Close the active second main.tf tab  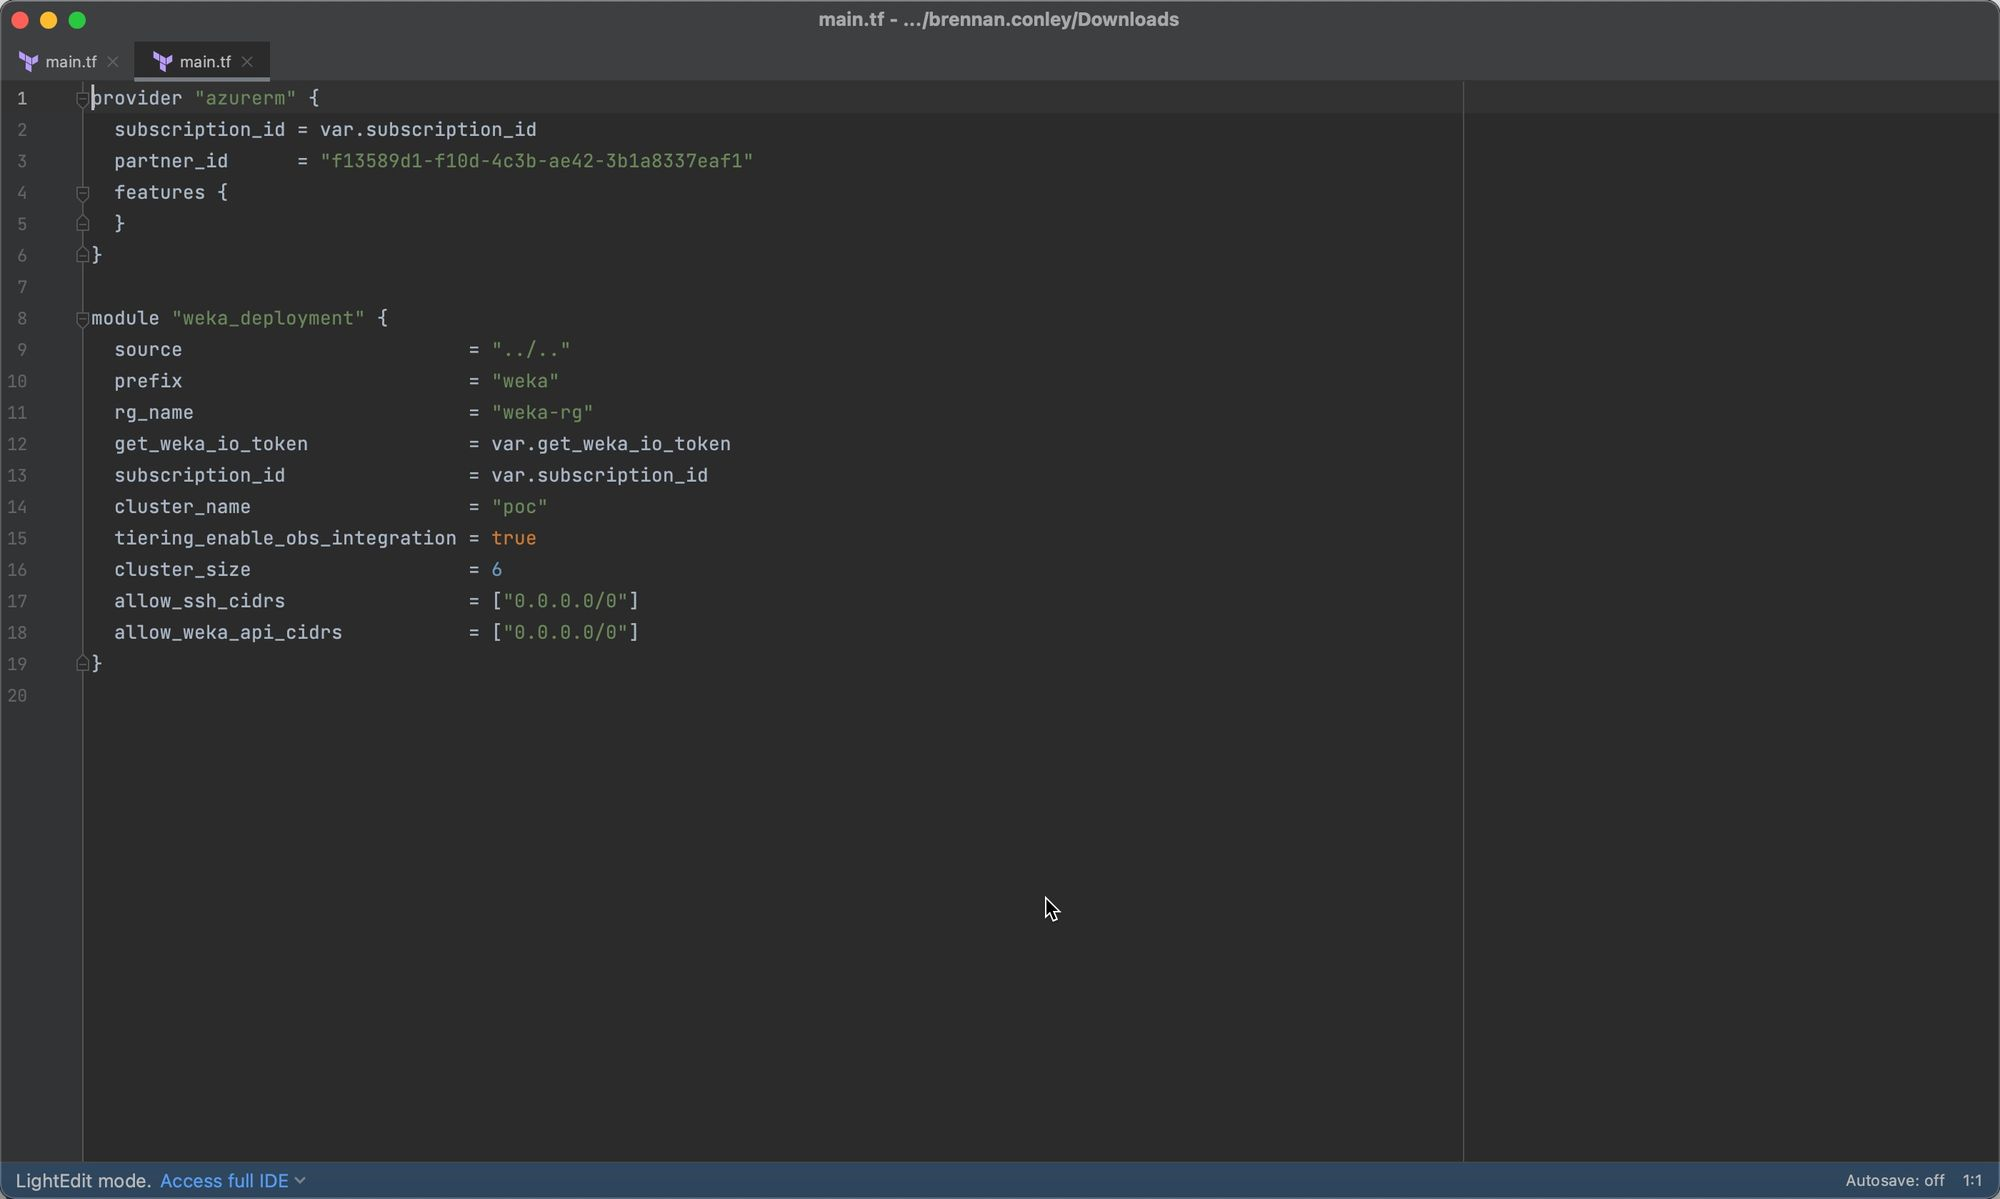tap(247, 62)
